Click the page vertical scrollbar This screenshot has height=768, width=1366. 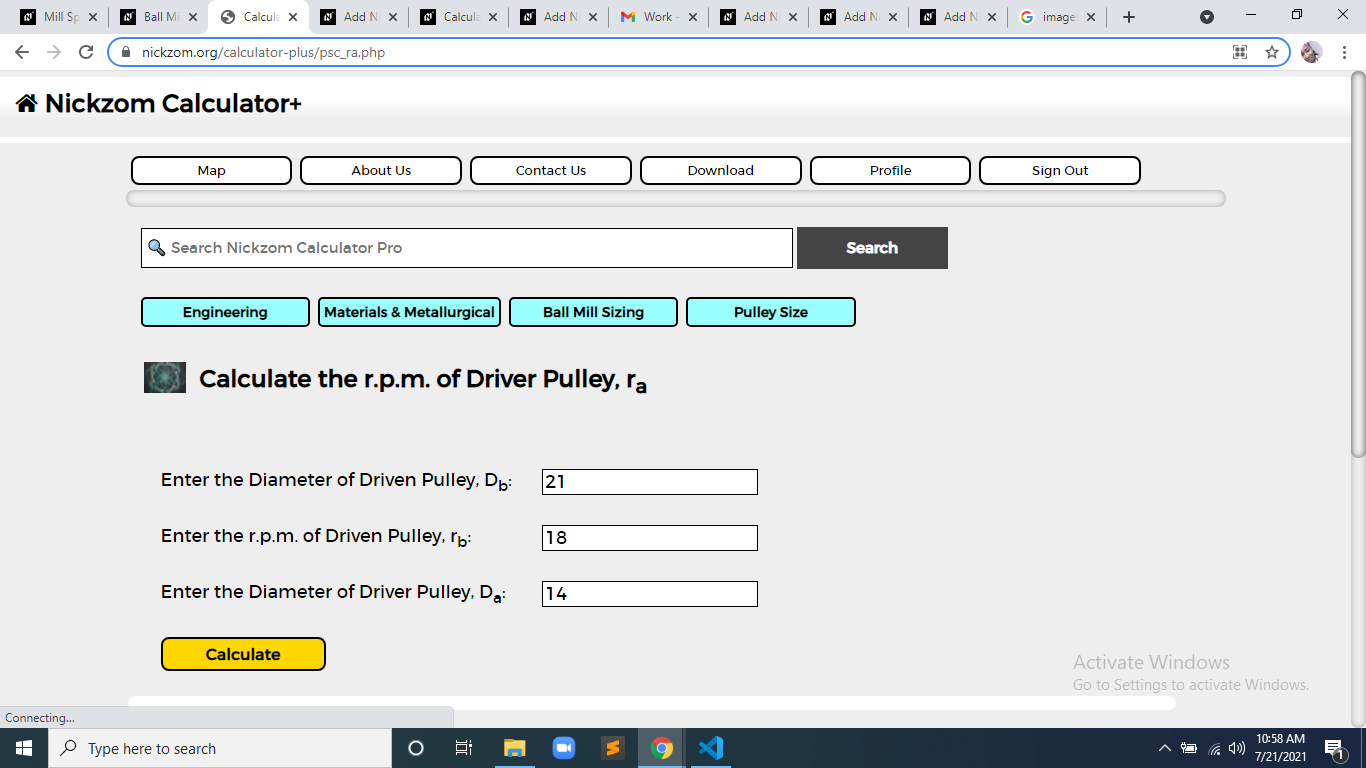click(1358, 265)
